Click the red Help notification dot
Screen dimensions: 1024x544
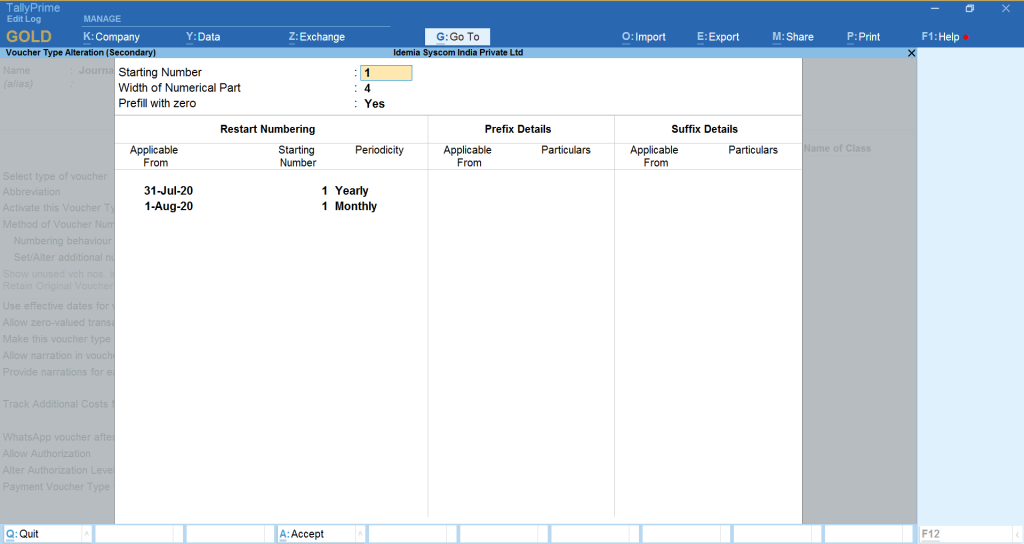(x=966, y=38)
